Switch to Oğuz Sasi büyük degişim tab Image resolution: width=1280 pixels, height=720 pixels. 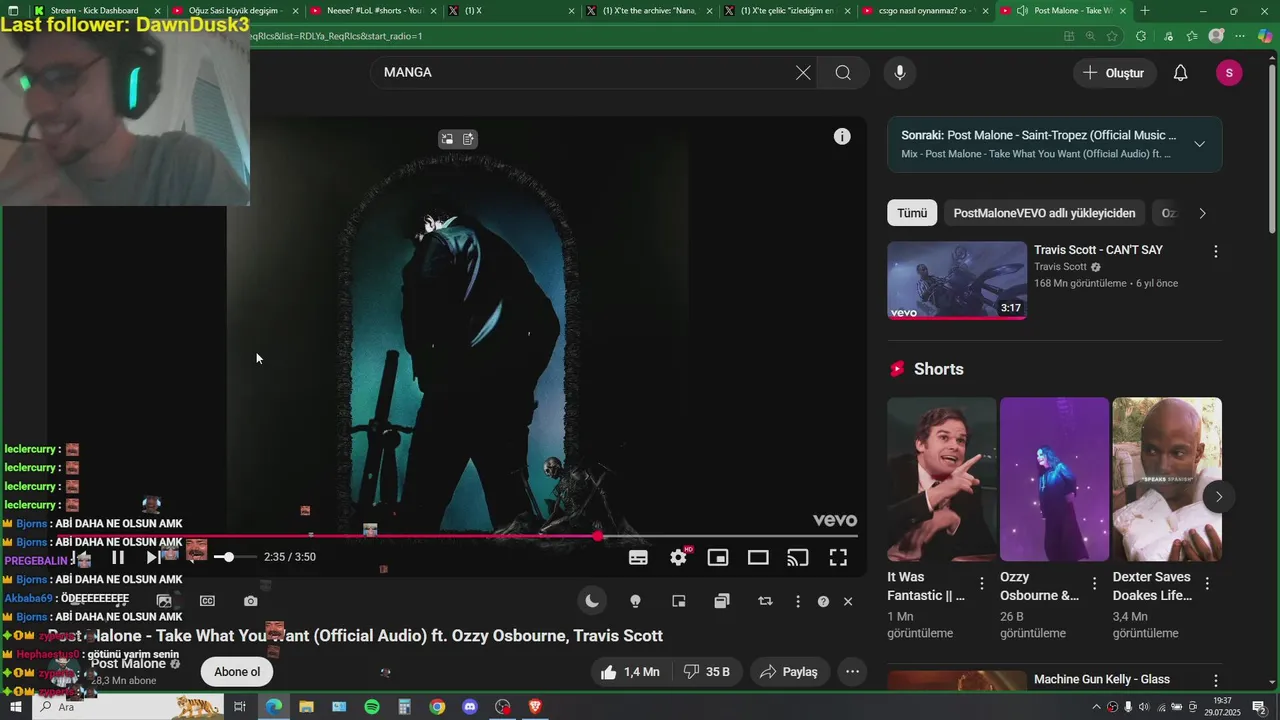pyautogui.click(x=235, y=11)
